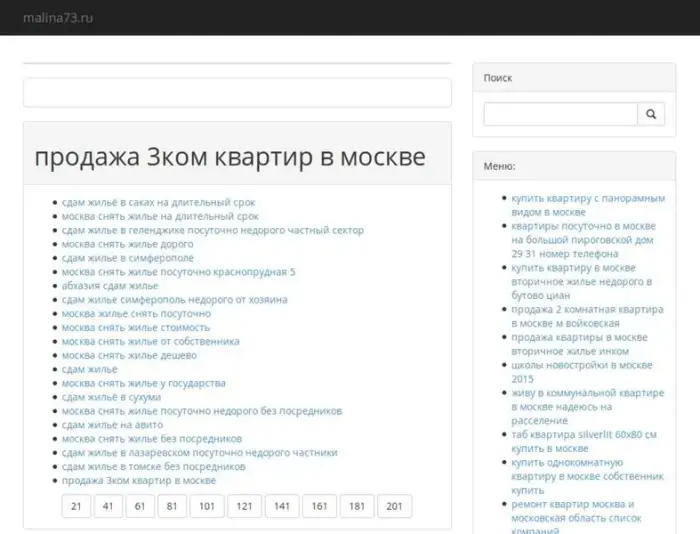Open the malina73.ru site title link
The image size is (700, 534).
pyautogui.click(x=57, y=18)
